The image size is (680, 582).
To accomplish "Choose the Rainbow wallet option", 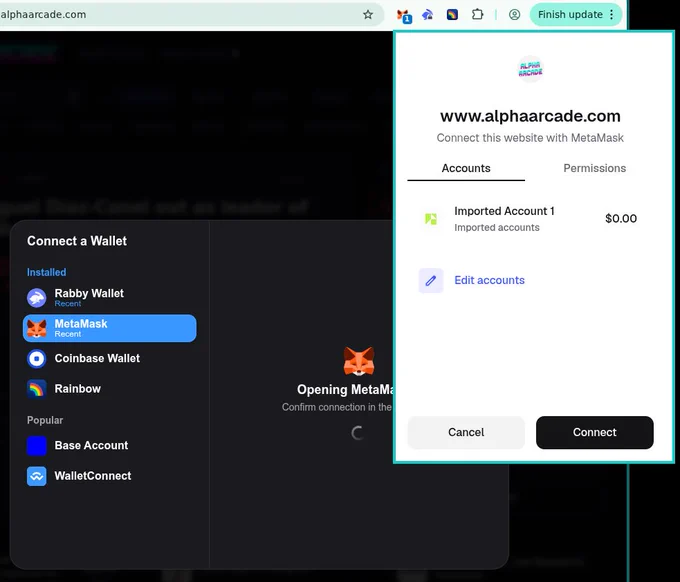I will [x=109, y=389].
